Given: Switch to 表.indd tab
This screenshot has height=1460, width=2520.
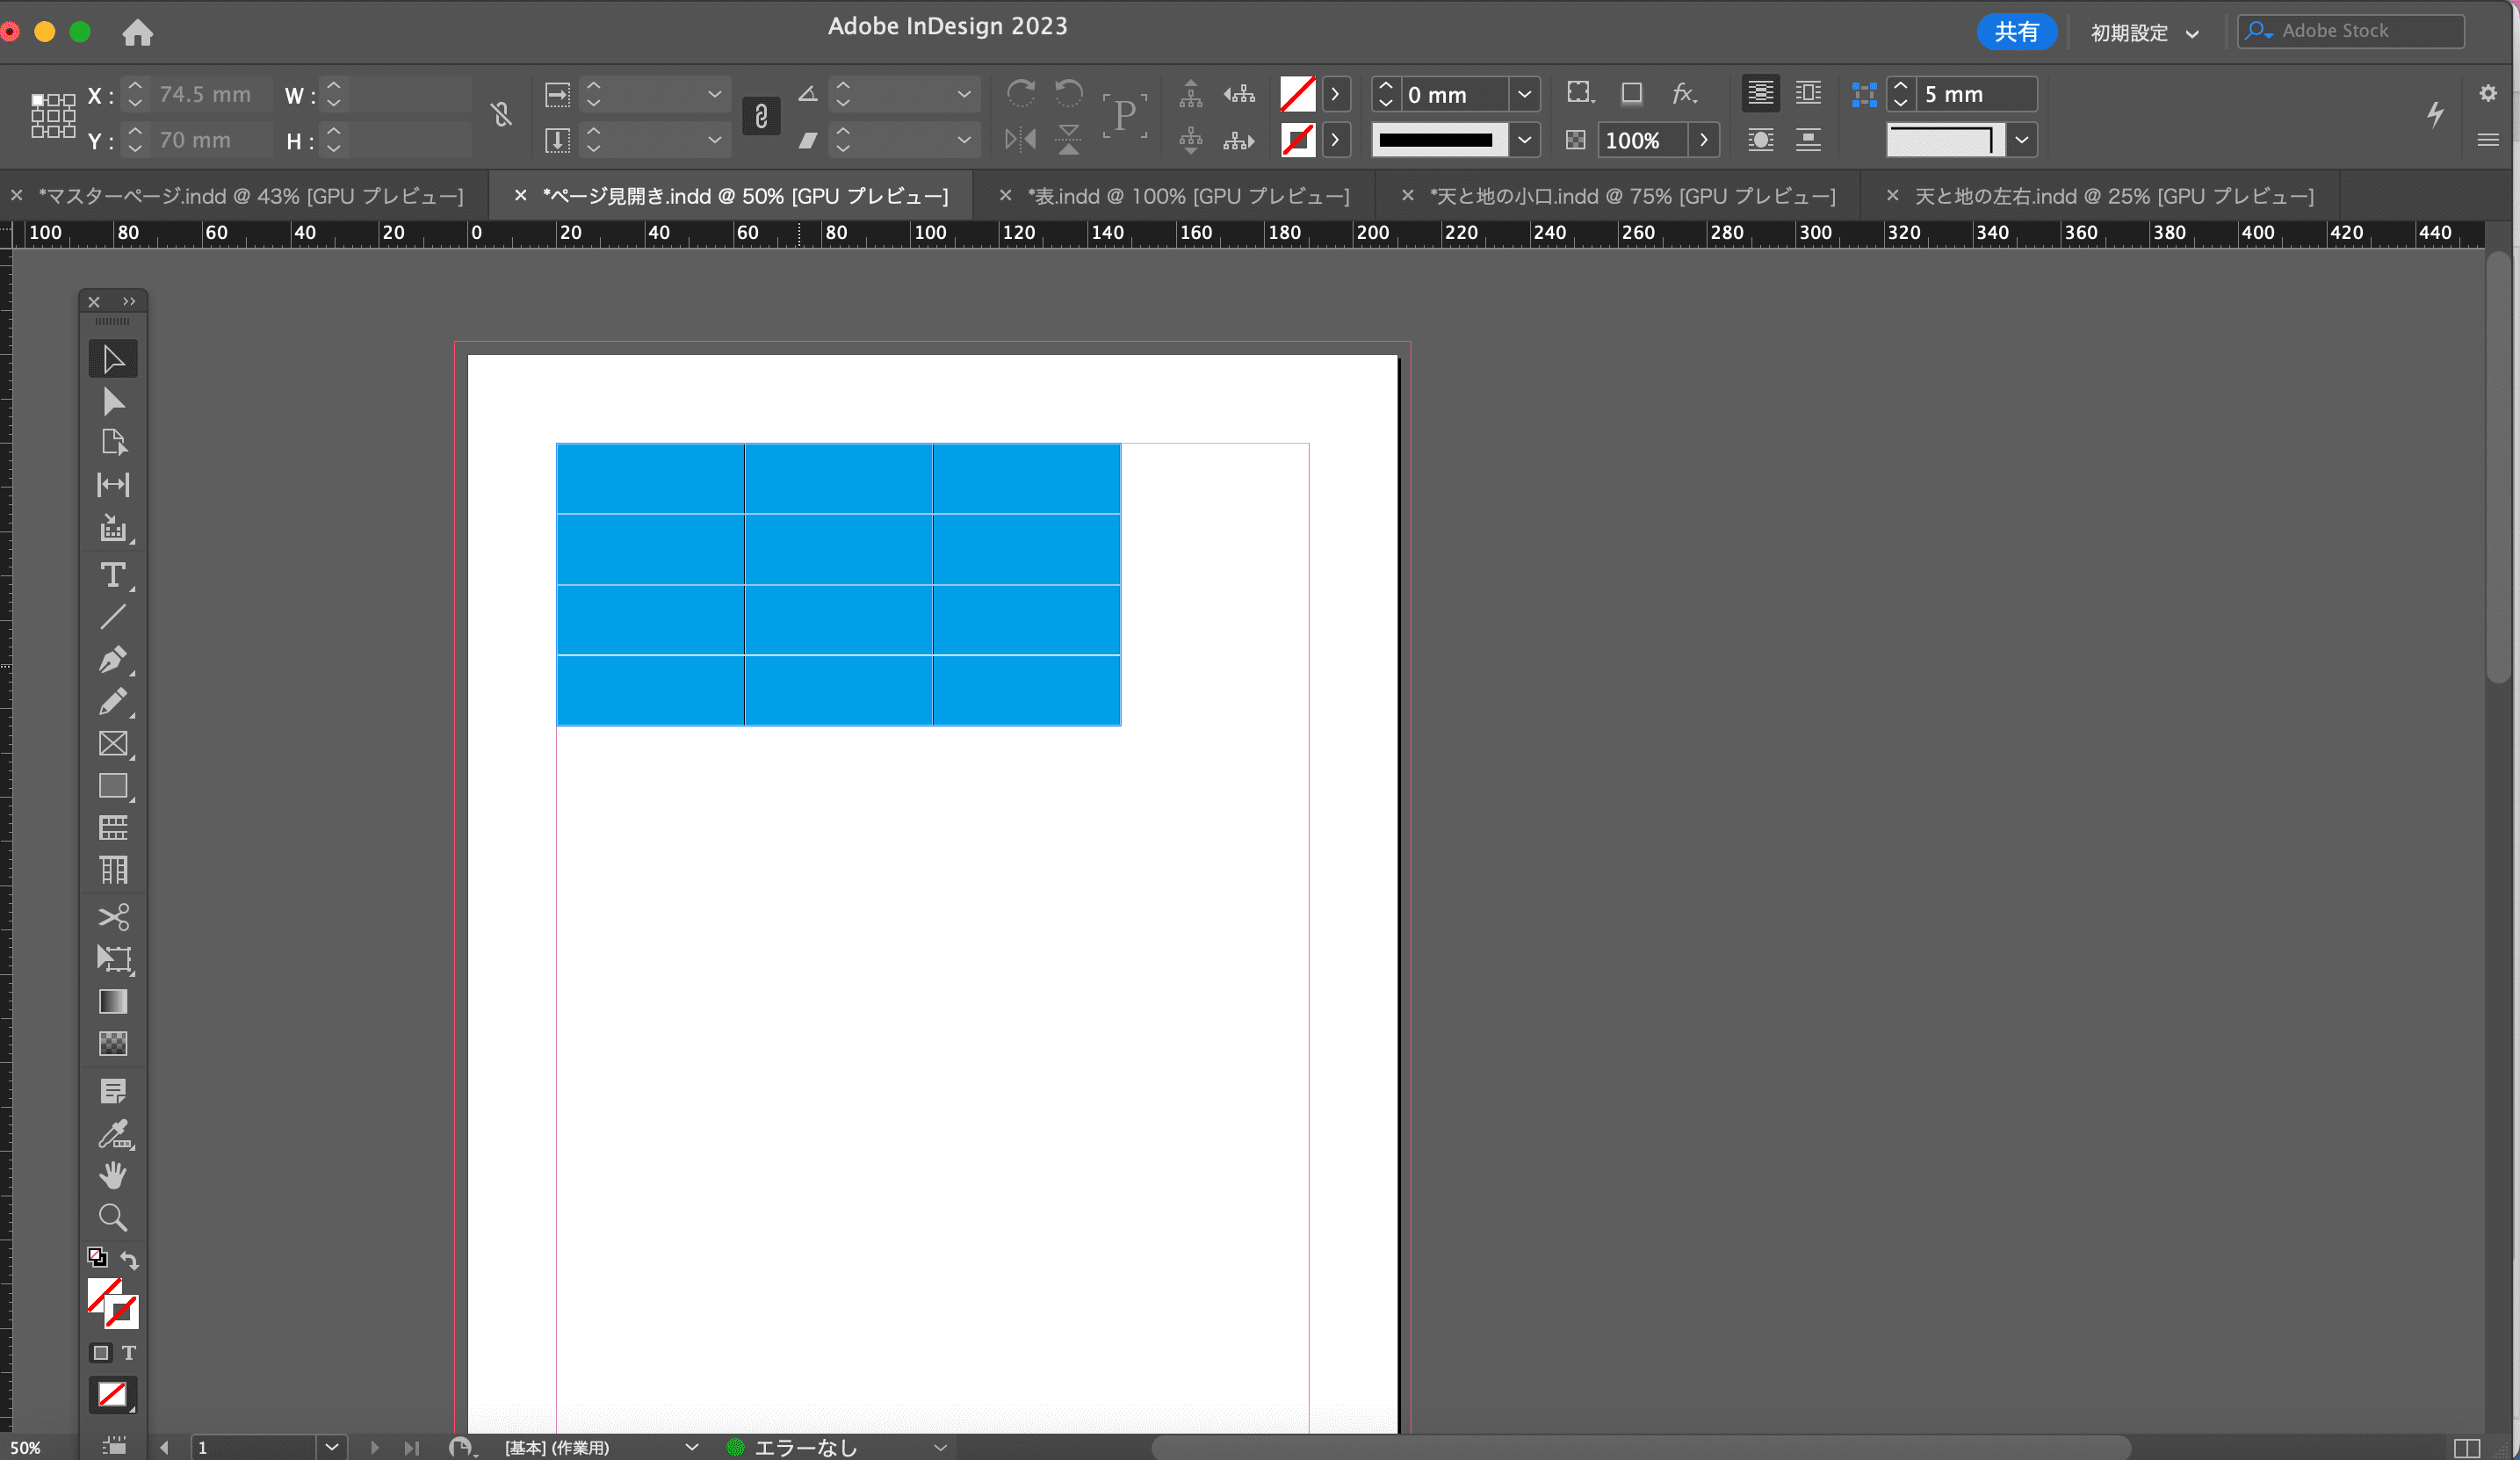Looking at the screenshot, I should (1188, 196).
